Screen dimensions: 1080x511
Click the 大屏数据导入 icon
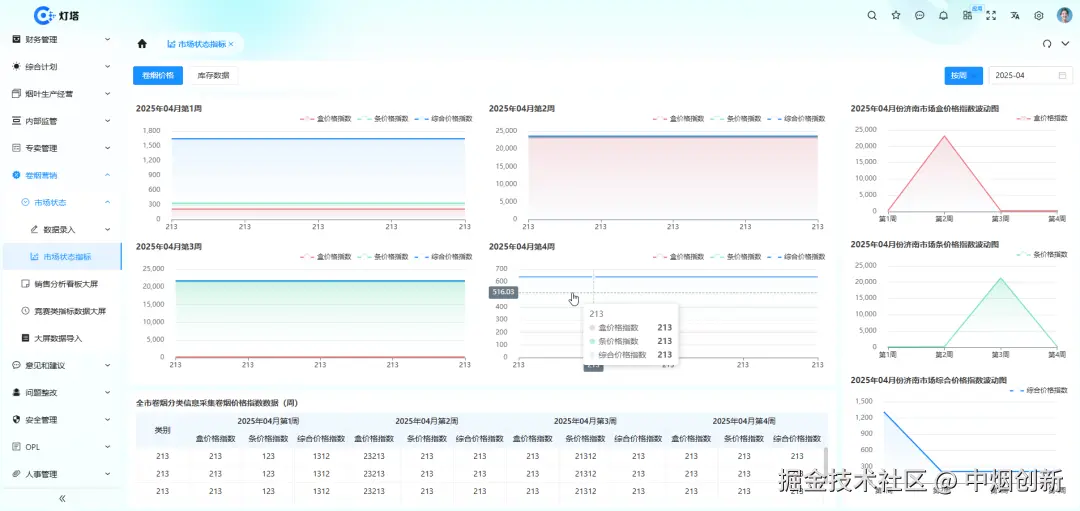(x=25, y=338)
